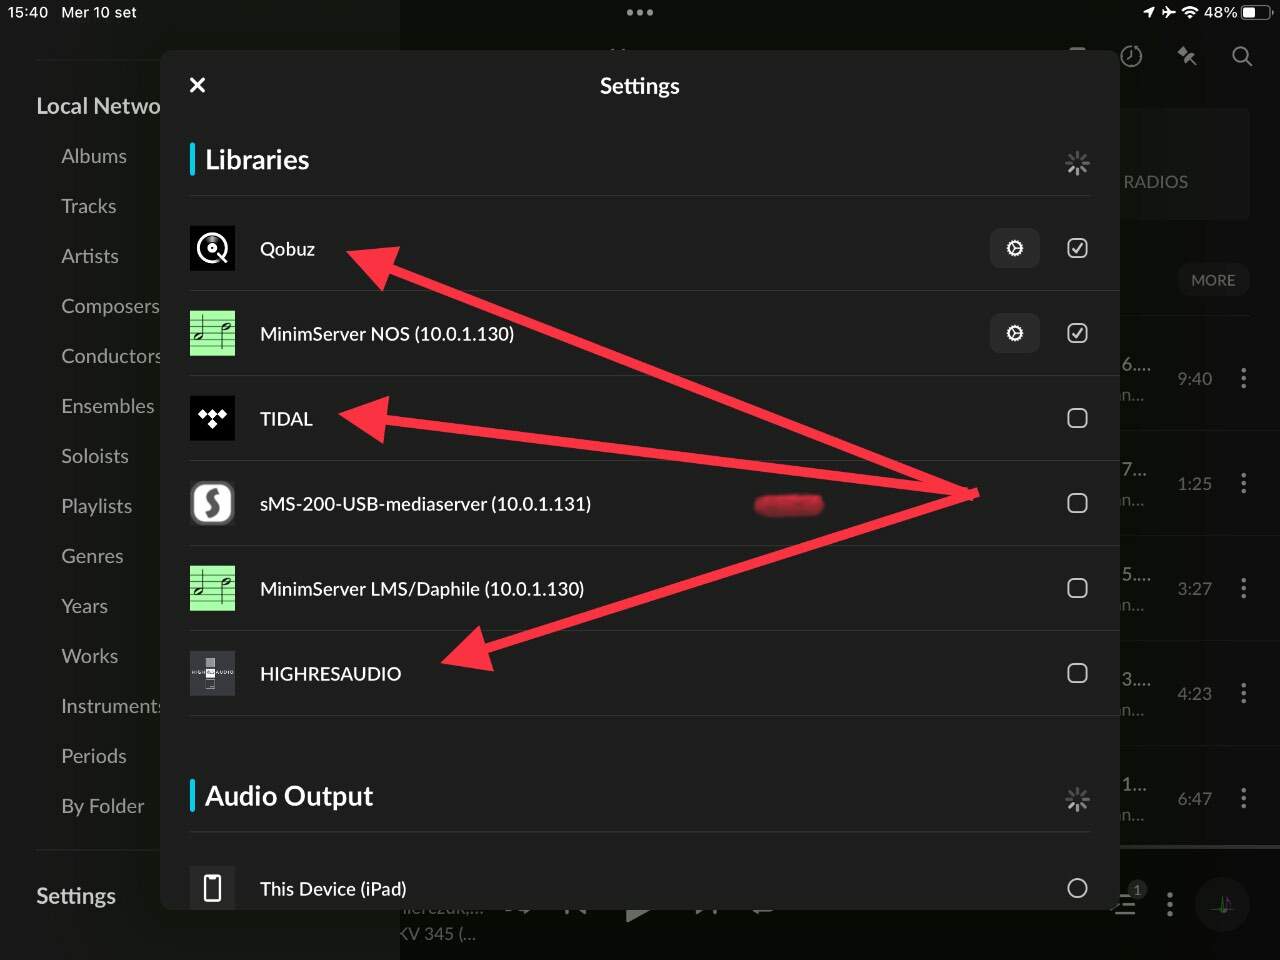The image size is (1280, 960).
Task: Open the options menu for the 3:27 track
Action: point(1244,588)
